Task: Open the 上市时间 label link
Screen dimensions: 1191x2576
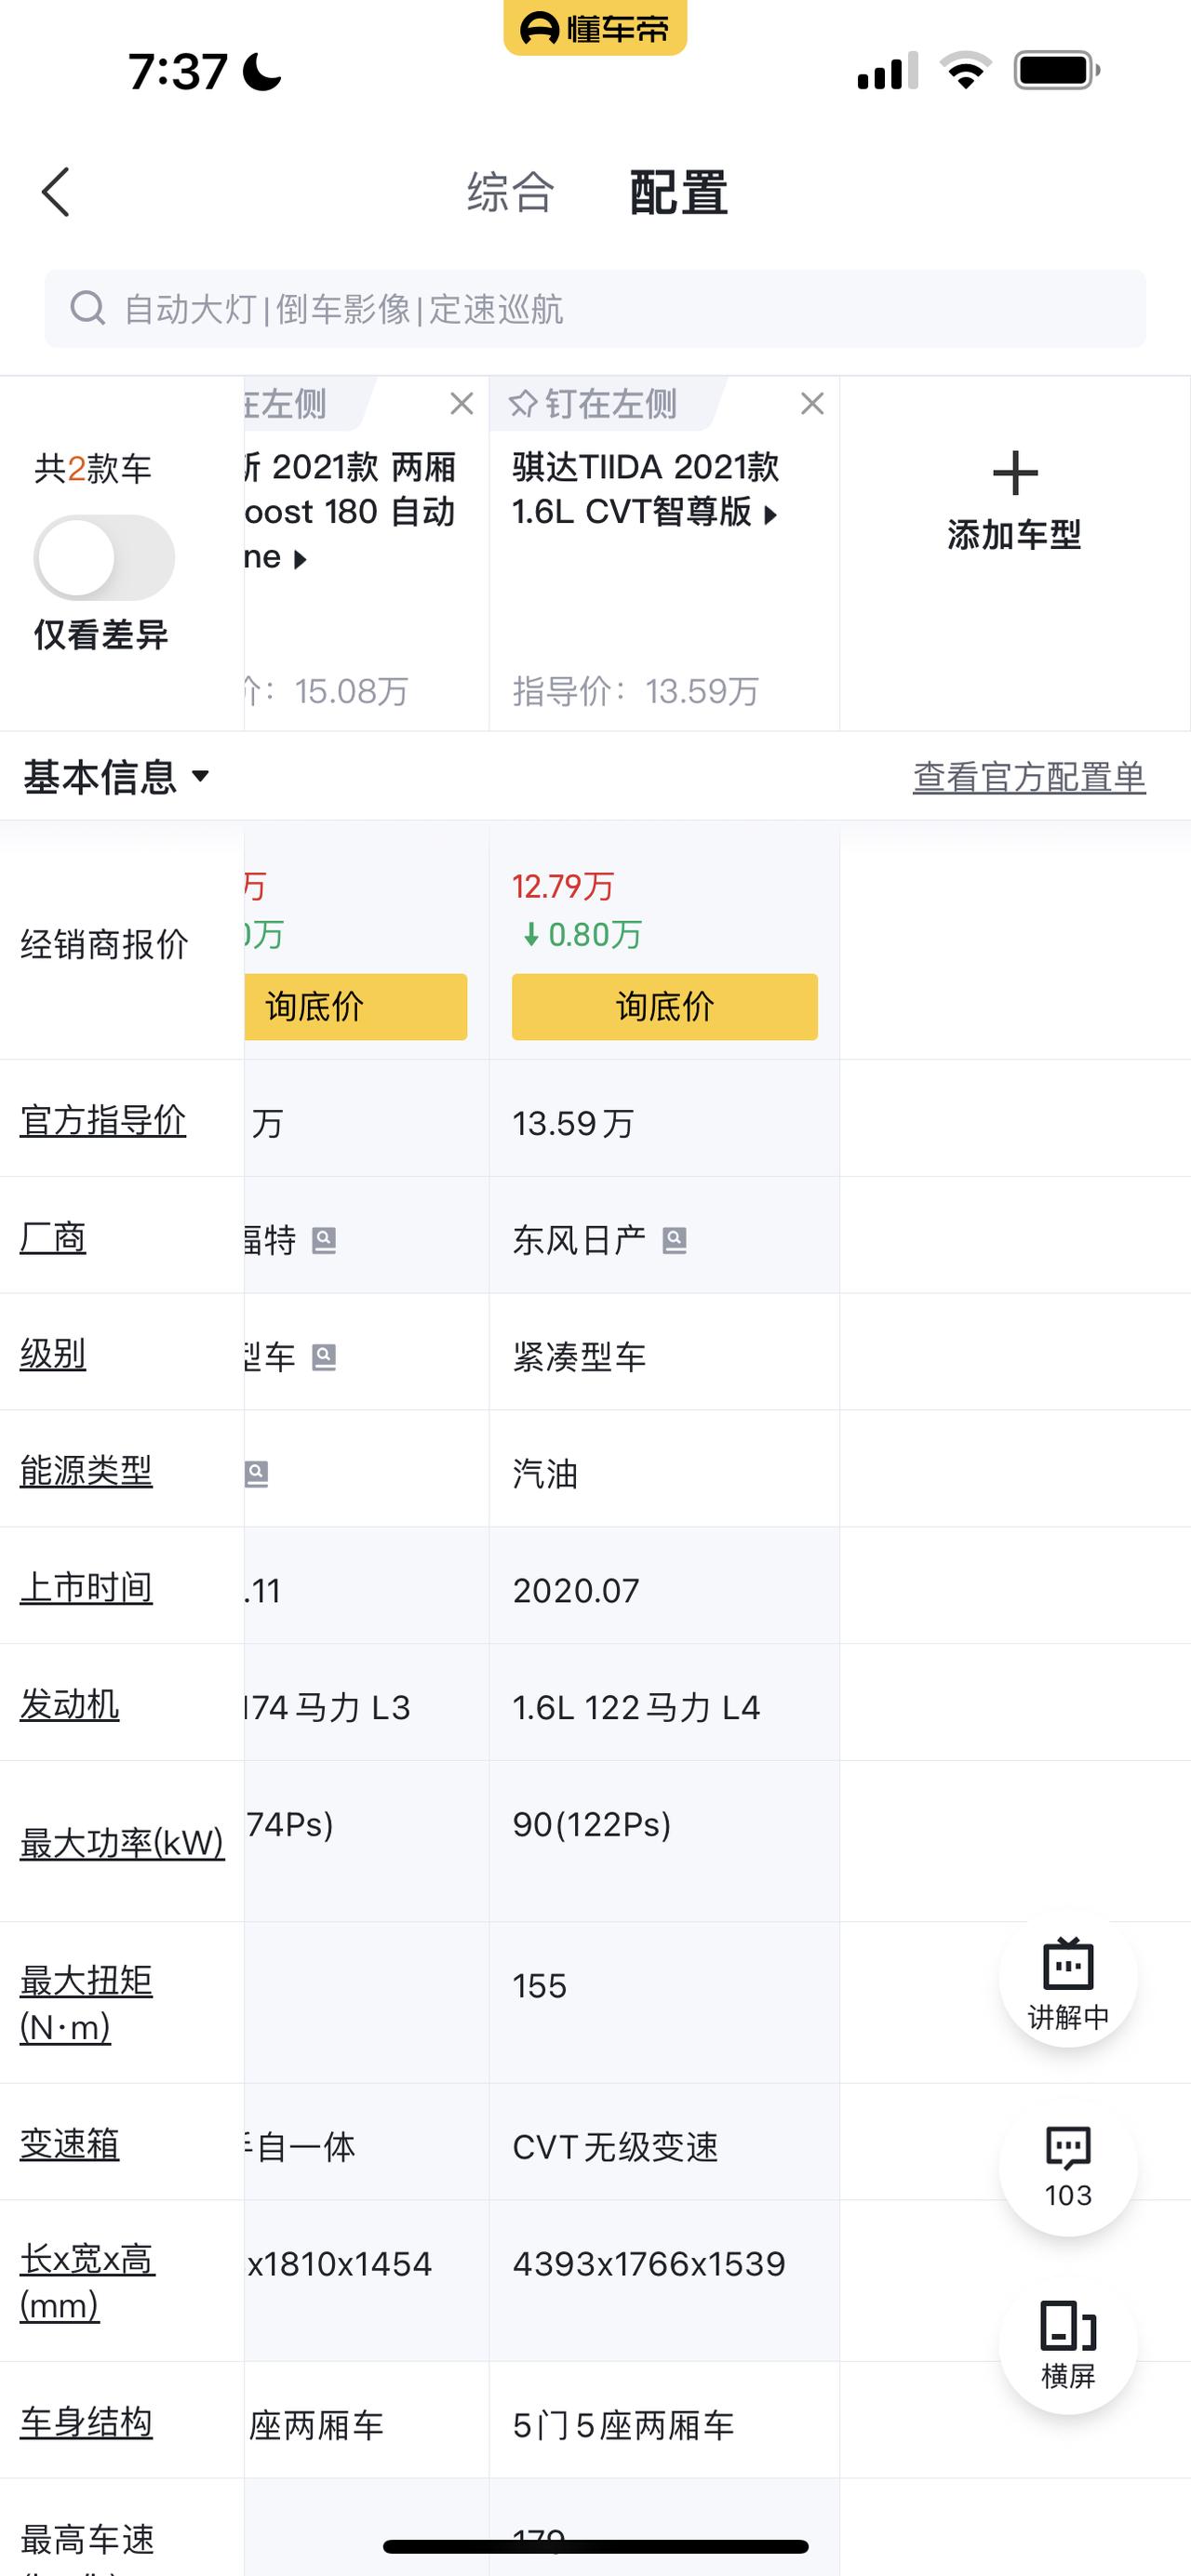Action: (x=86, y=1588)
